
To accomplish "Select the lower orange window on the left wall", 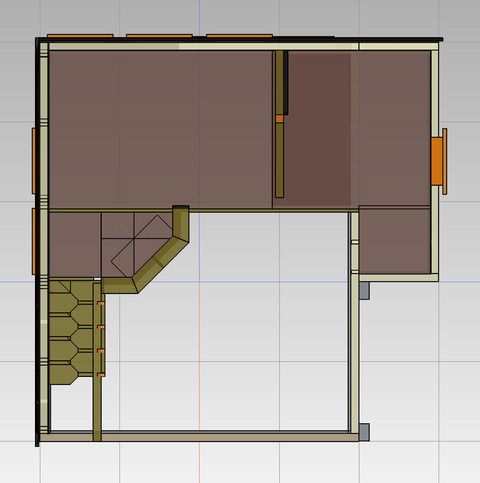I will click(34, 241).
